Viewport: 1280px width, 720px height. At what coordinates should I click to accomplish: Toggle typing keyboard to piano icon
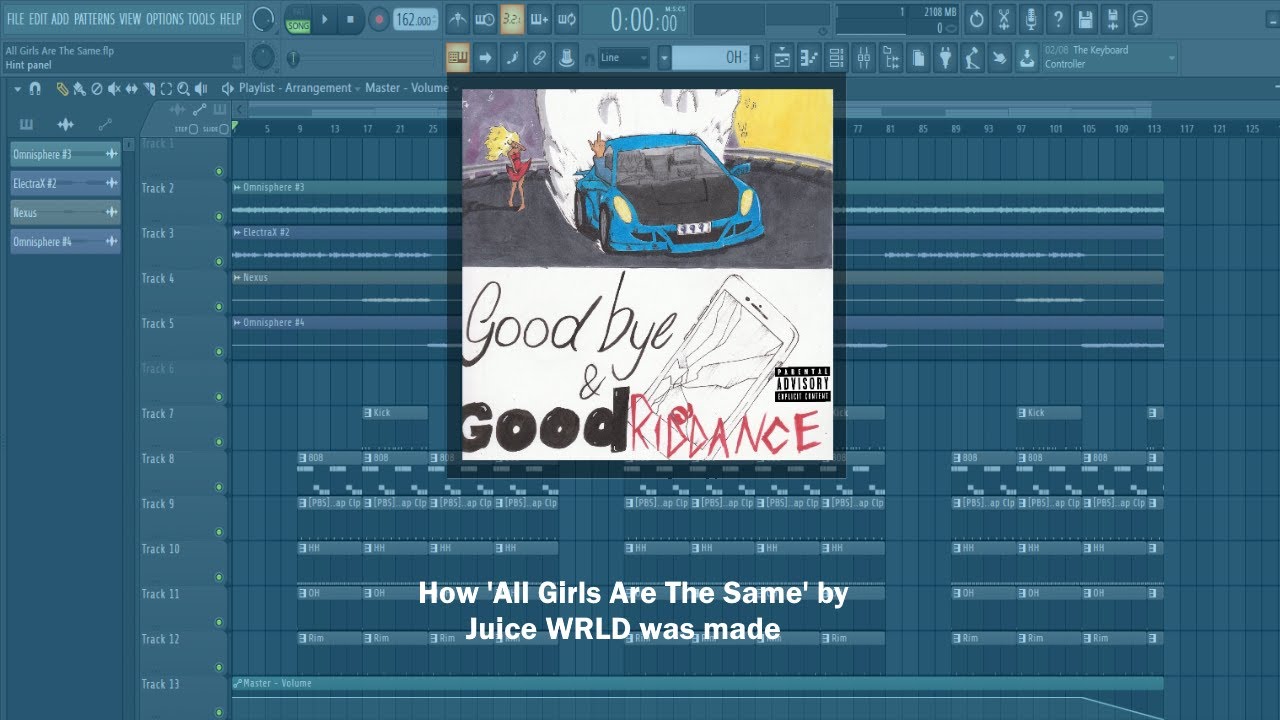458,58
